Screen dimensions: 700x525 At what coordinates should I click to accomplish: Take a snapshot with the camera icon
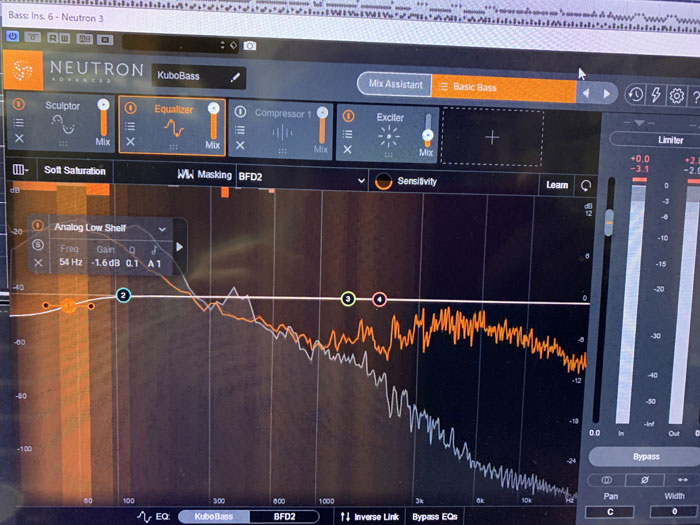pyautogui.click(x=250, y=46)
